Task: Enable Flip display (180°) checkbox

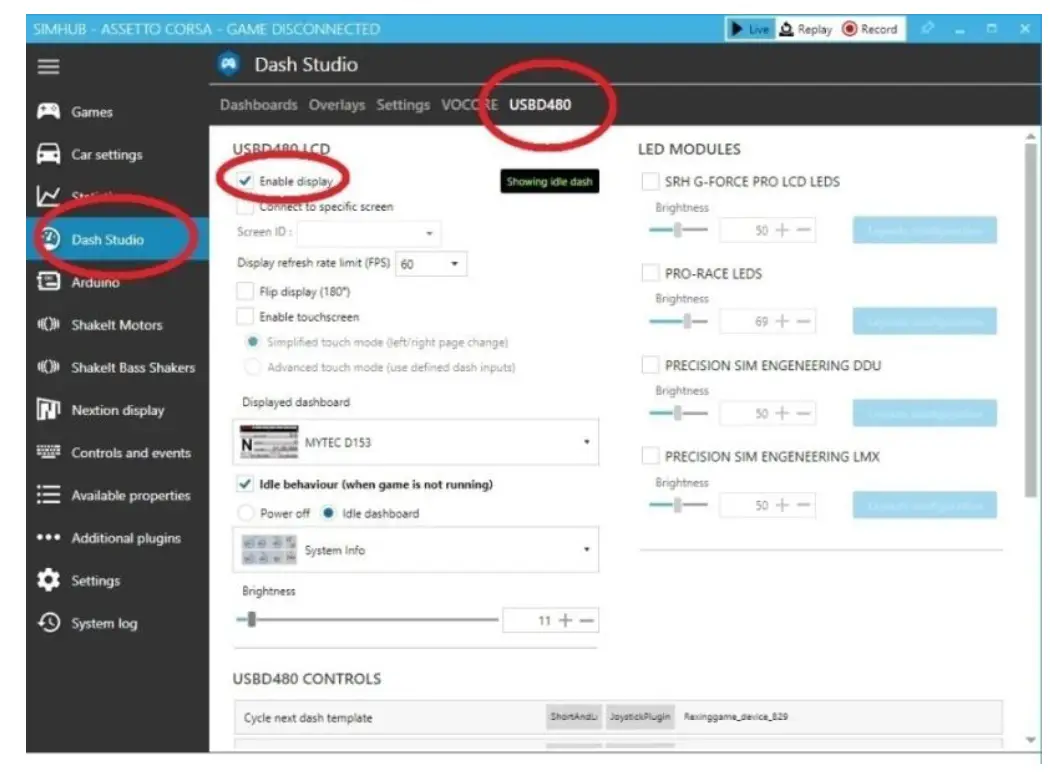Action: (245, 291)
